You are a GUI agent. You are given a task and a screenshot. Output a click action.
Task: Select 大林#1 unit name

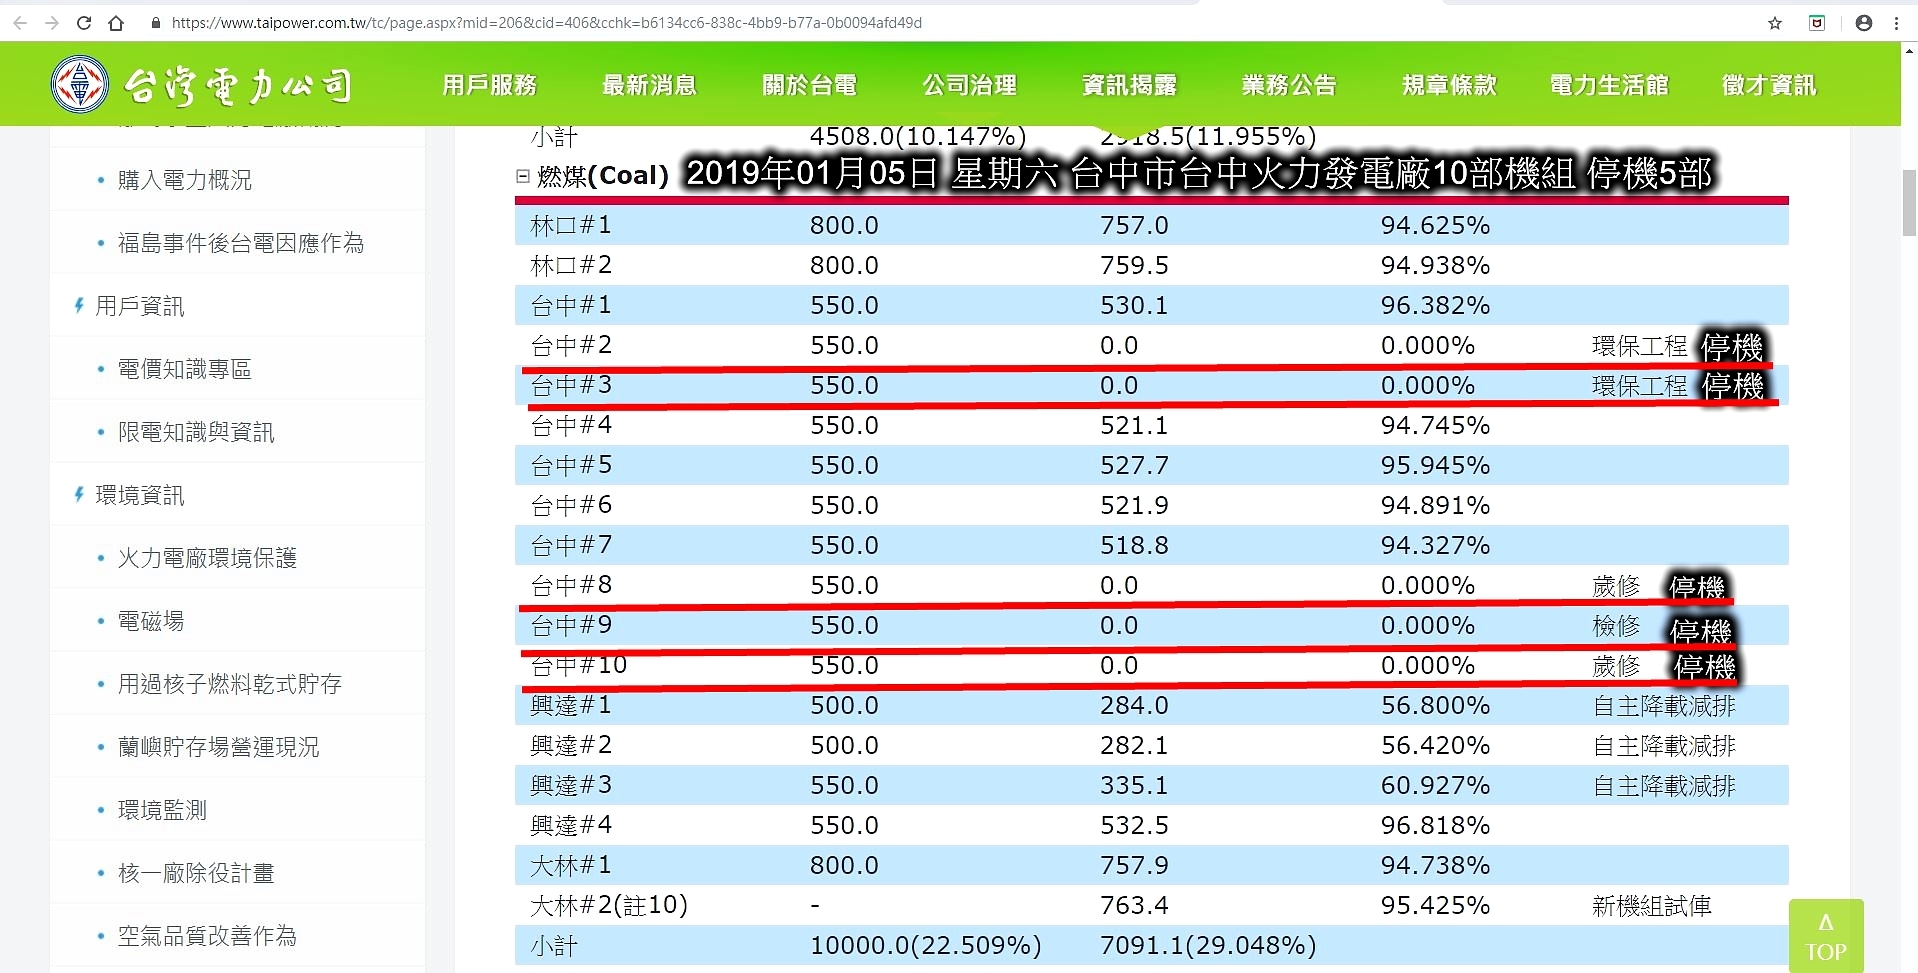[x=571, y=865]
